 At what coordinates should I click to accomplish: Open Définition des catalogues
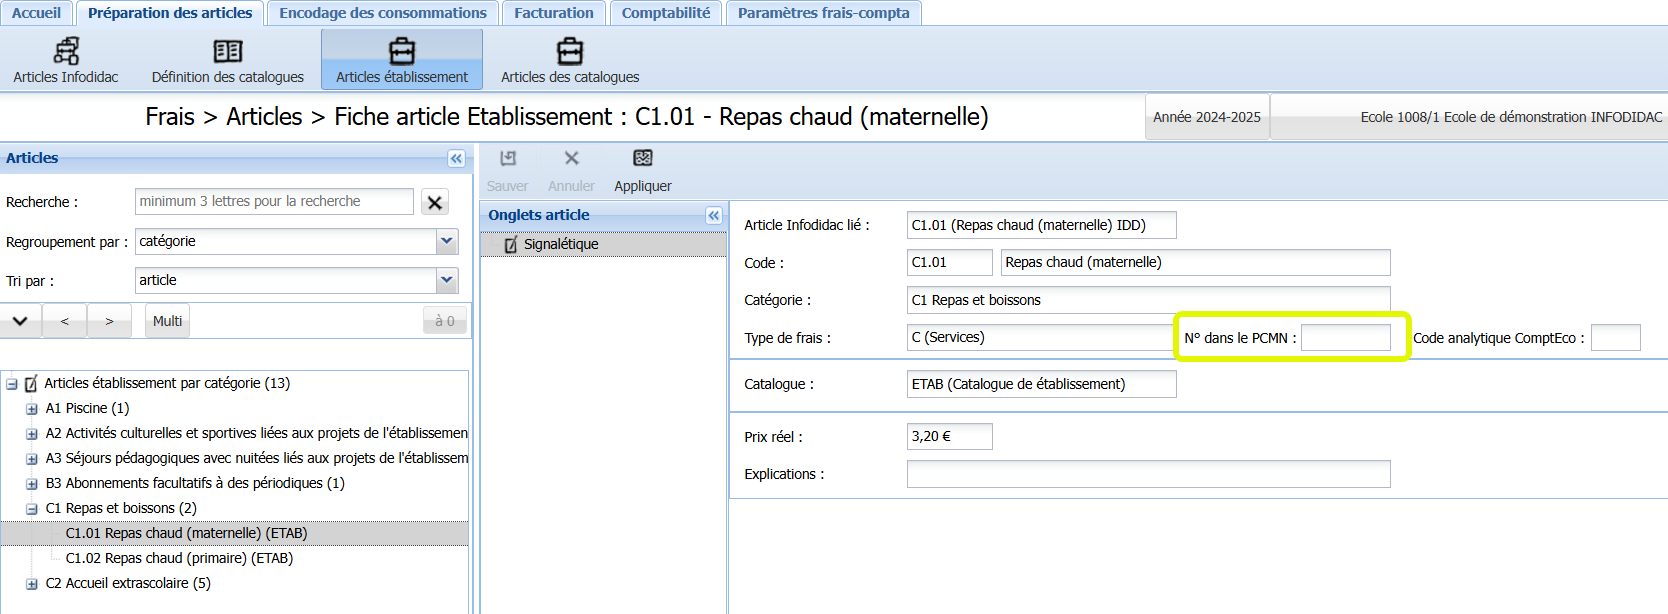point(228,60)
